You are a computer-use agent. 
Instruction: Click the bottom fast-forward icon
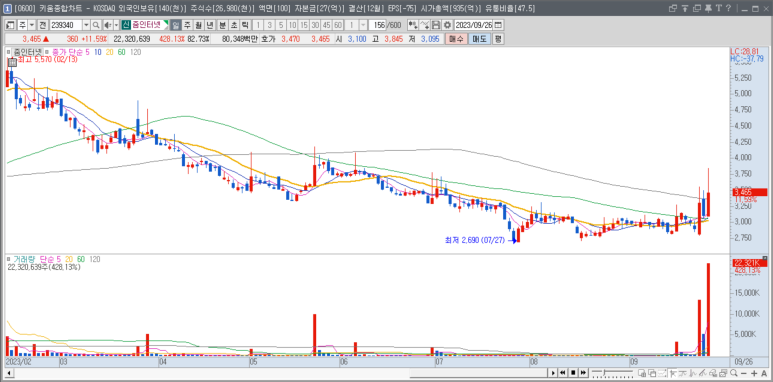coord(583,373)
